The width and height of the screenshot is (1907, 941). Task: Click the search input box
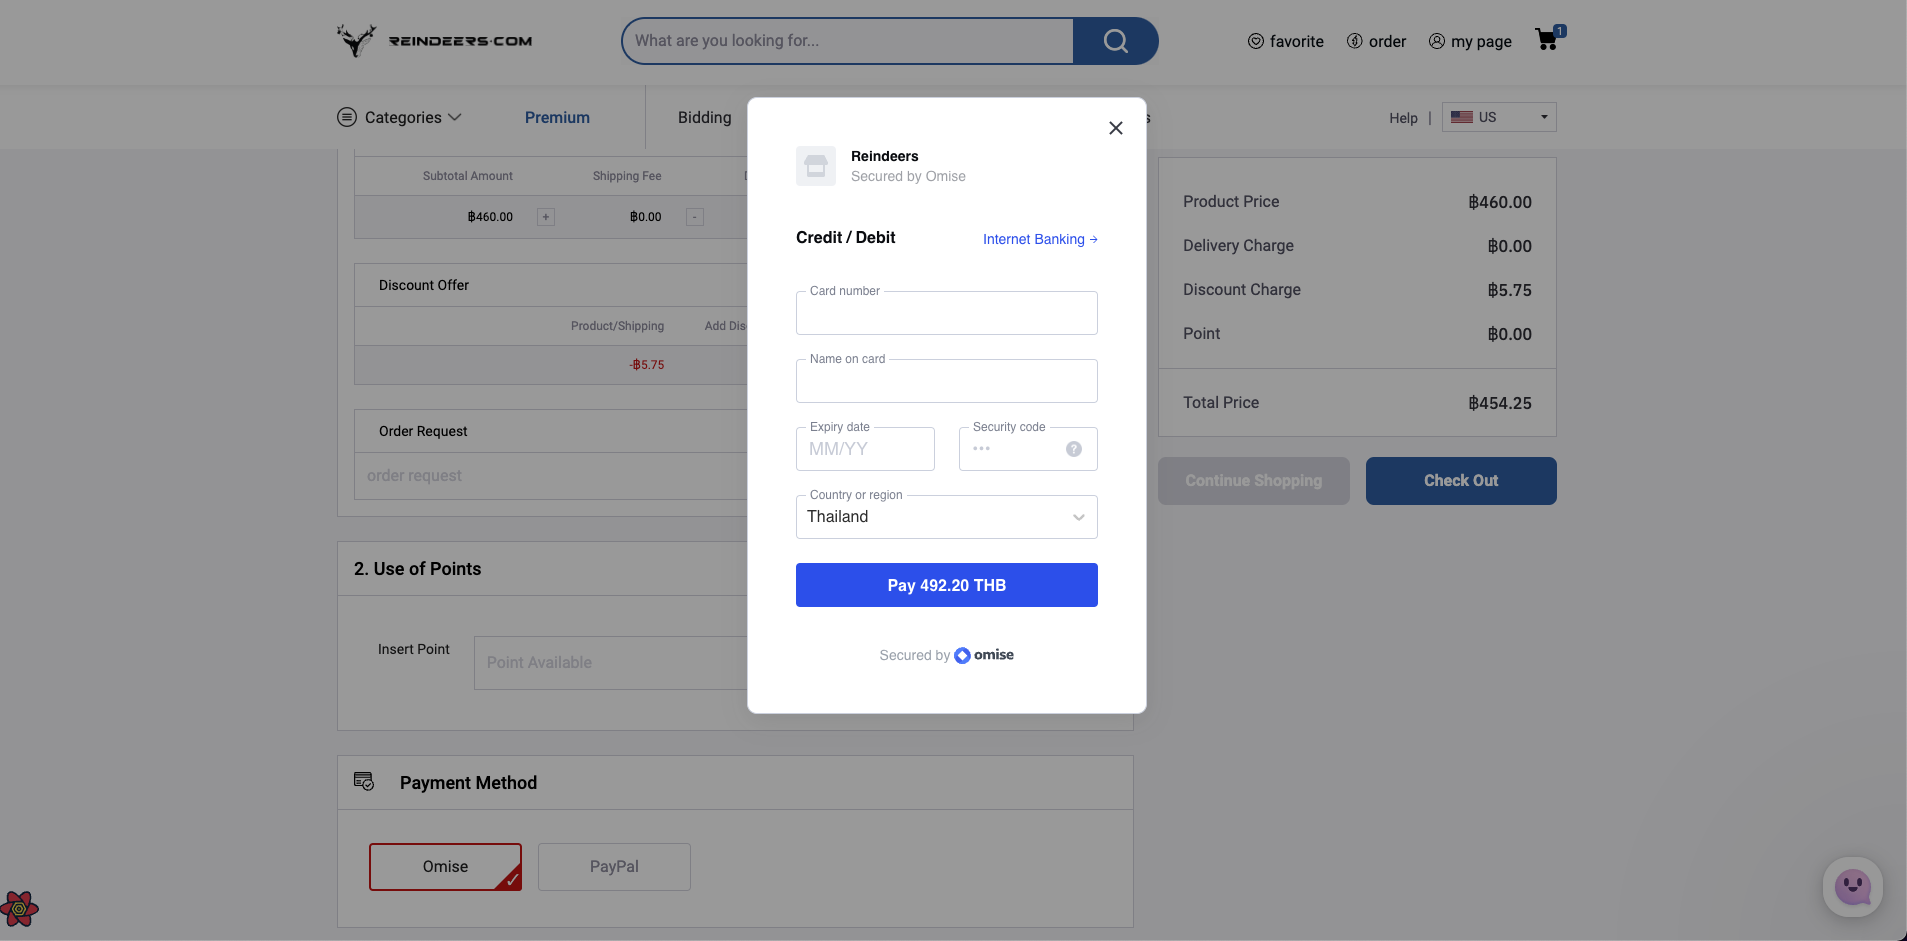[847, 41]
